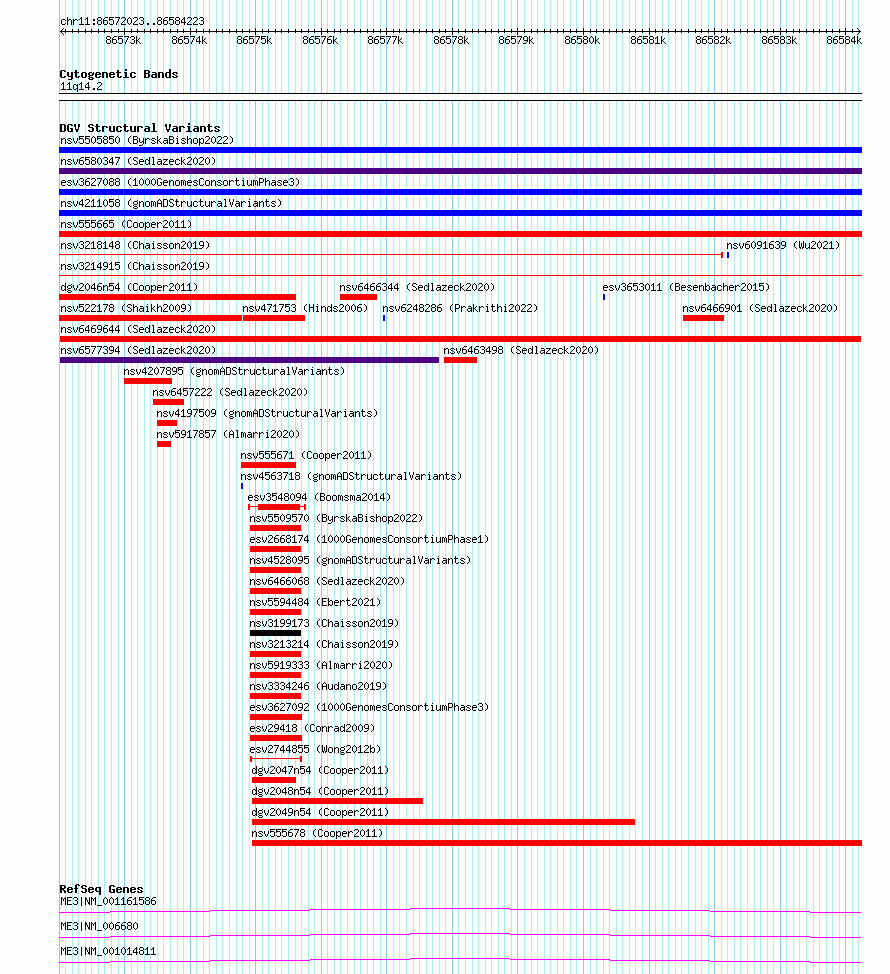Open nsv6248286 (Prakrithi2022) variant

pos(460,309)
